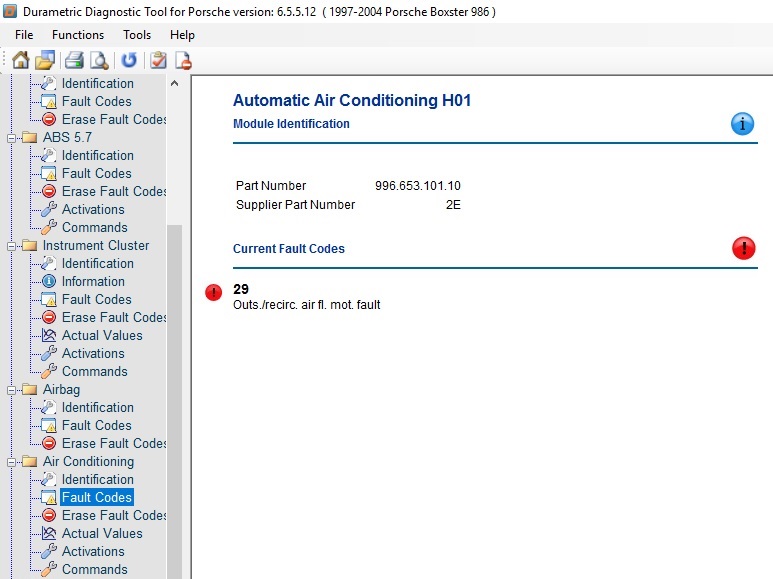773x579 pixels.
Task: Open Identification under Instrument Cluster
Action: [98, 263]
